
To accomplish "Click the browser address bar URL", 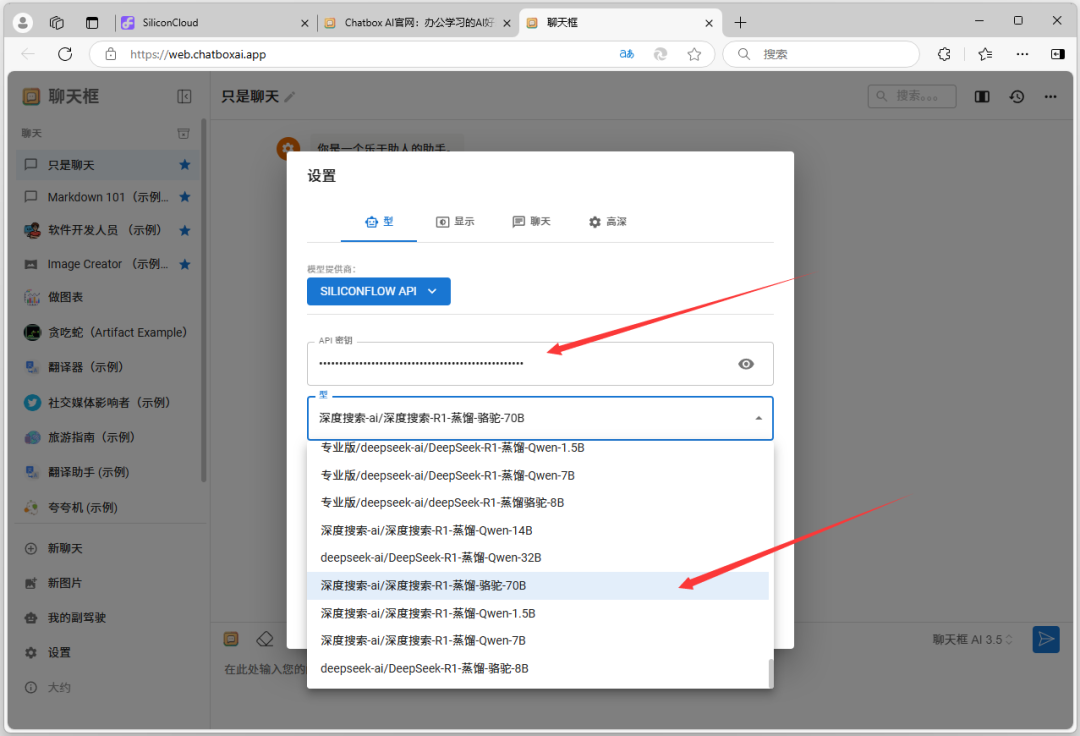I will [x=198, y=54].
